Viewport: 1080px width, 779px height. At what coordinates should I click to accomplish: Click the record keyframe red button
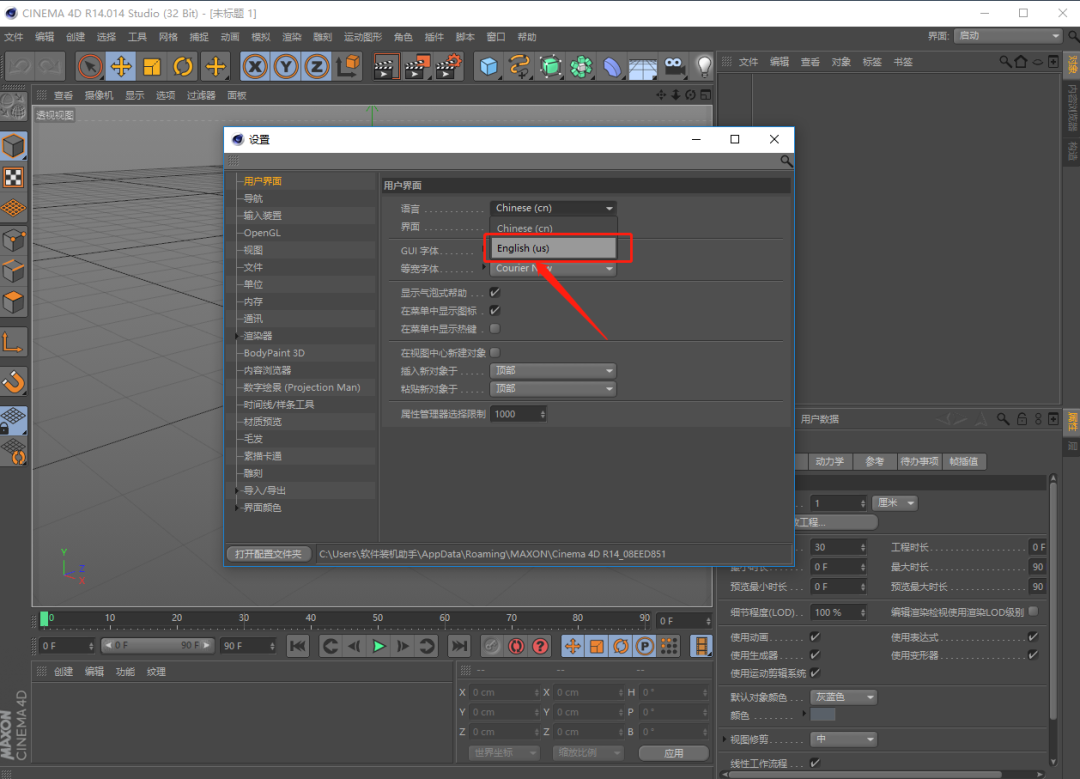515,646
